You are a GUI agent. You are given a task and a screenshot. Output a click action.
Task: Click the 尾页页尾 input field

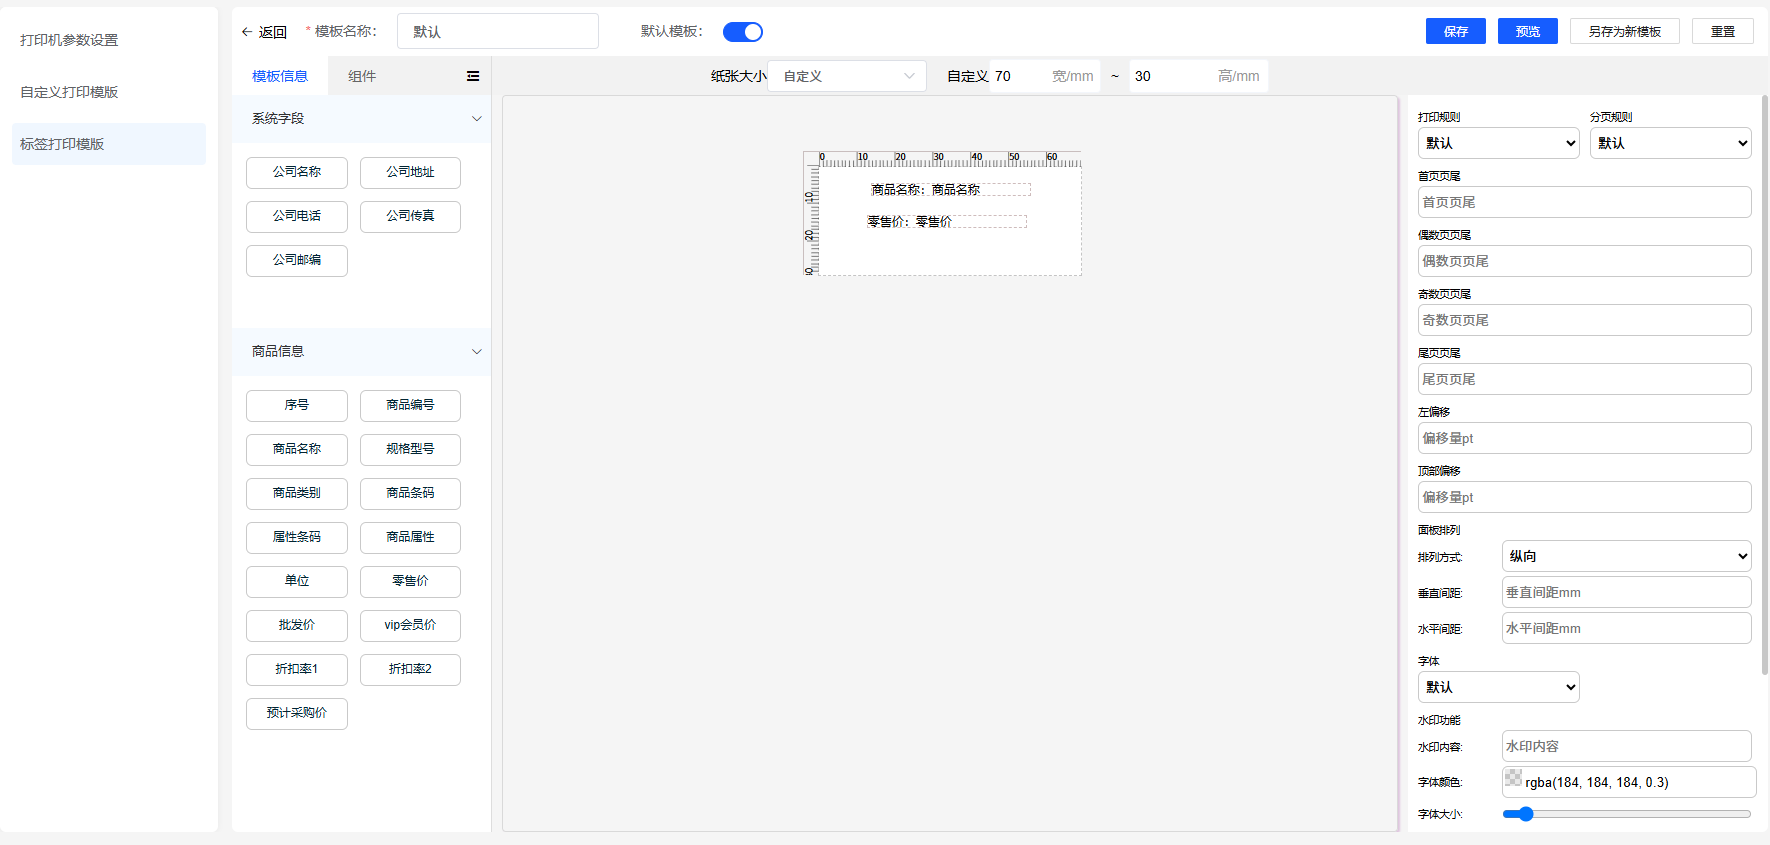[1584, 379]
